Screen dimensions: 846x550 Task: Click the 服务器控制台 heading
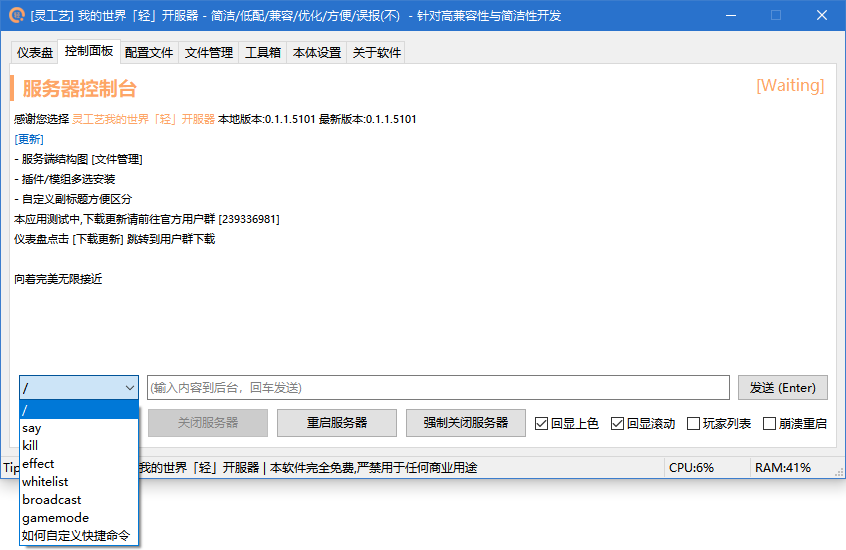(79, 89)
